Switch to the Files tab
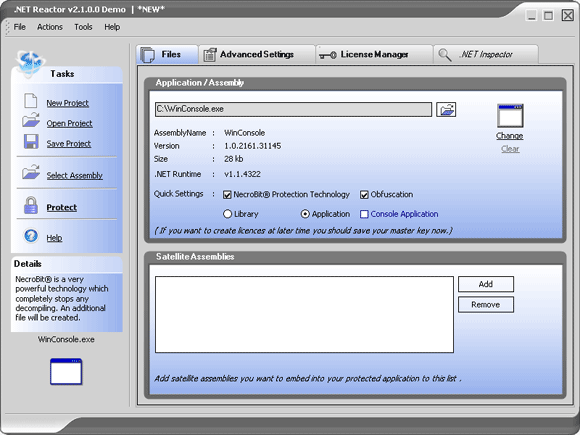Image resolution: width=580 pixels, height=435 pixels. (168, 54)
